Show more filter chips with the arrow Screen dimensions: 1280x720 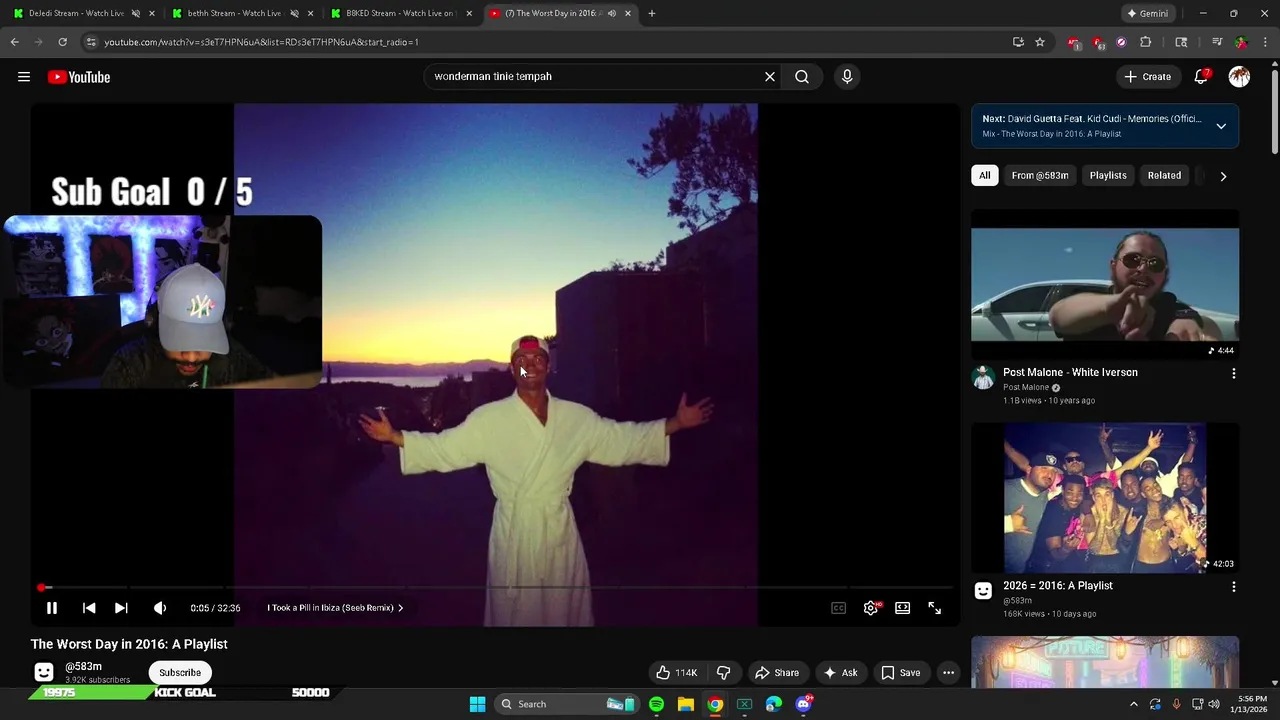(x=1223, y=176)
